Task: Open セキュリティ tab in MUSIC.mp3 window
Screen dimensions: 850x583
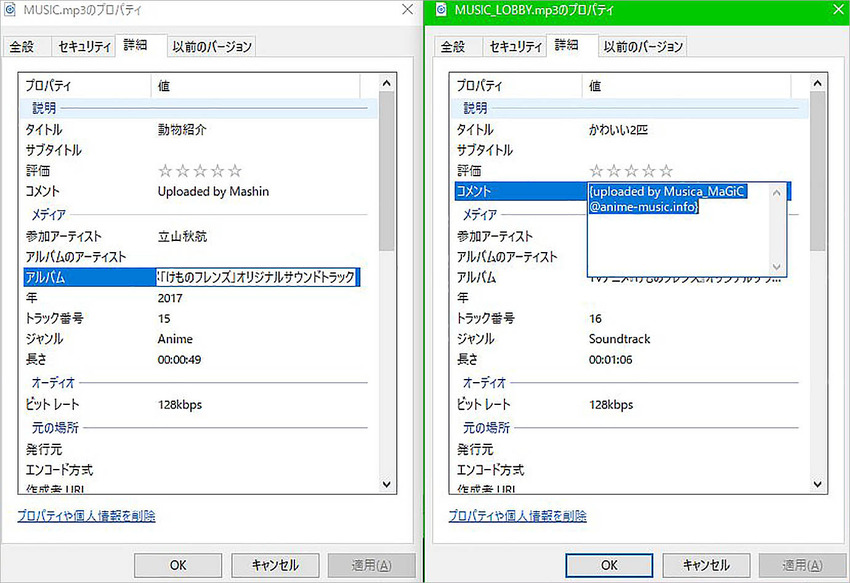Action: point(84,47)
